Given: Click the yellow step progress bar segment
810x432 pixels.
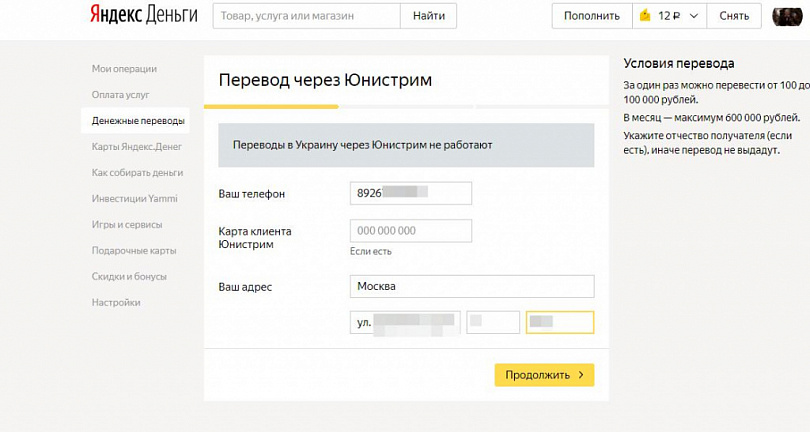Looking at the screenshot, I should pos(271,106).
